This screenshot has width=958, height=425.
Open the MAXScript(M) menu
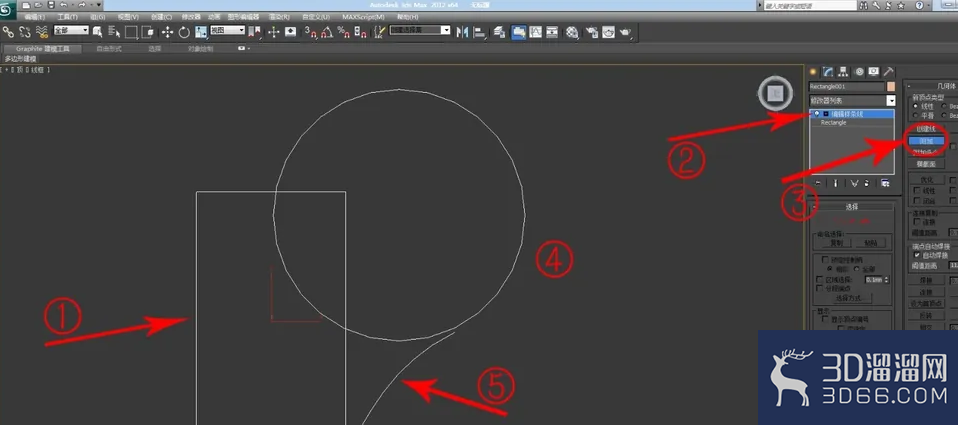(x=363, y=17)
